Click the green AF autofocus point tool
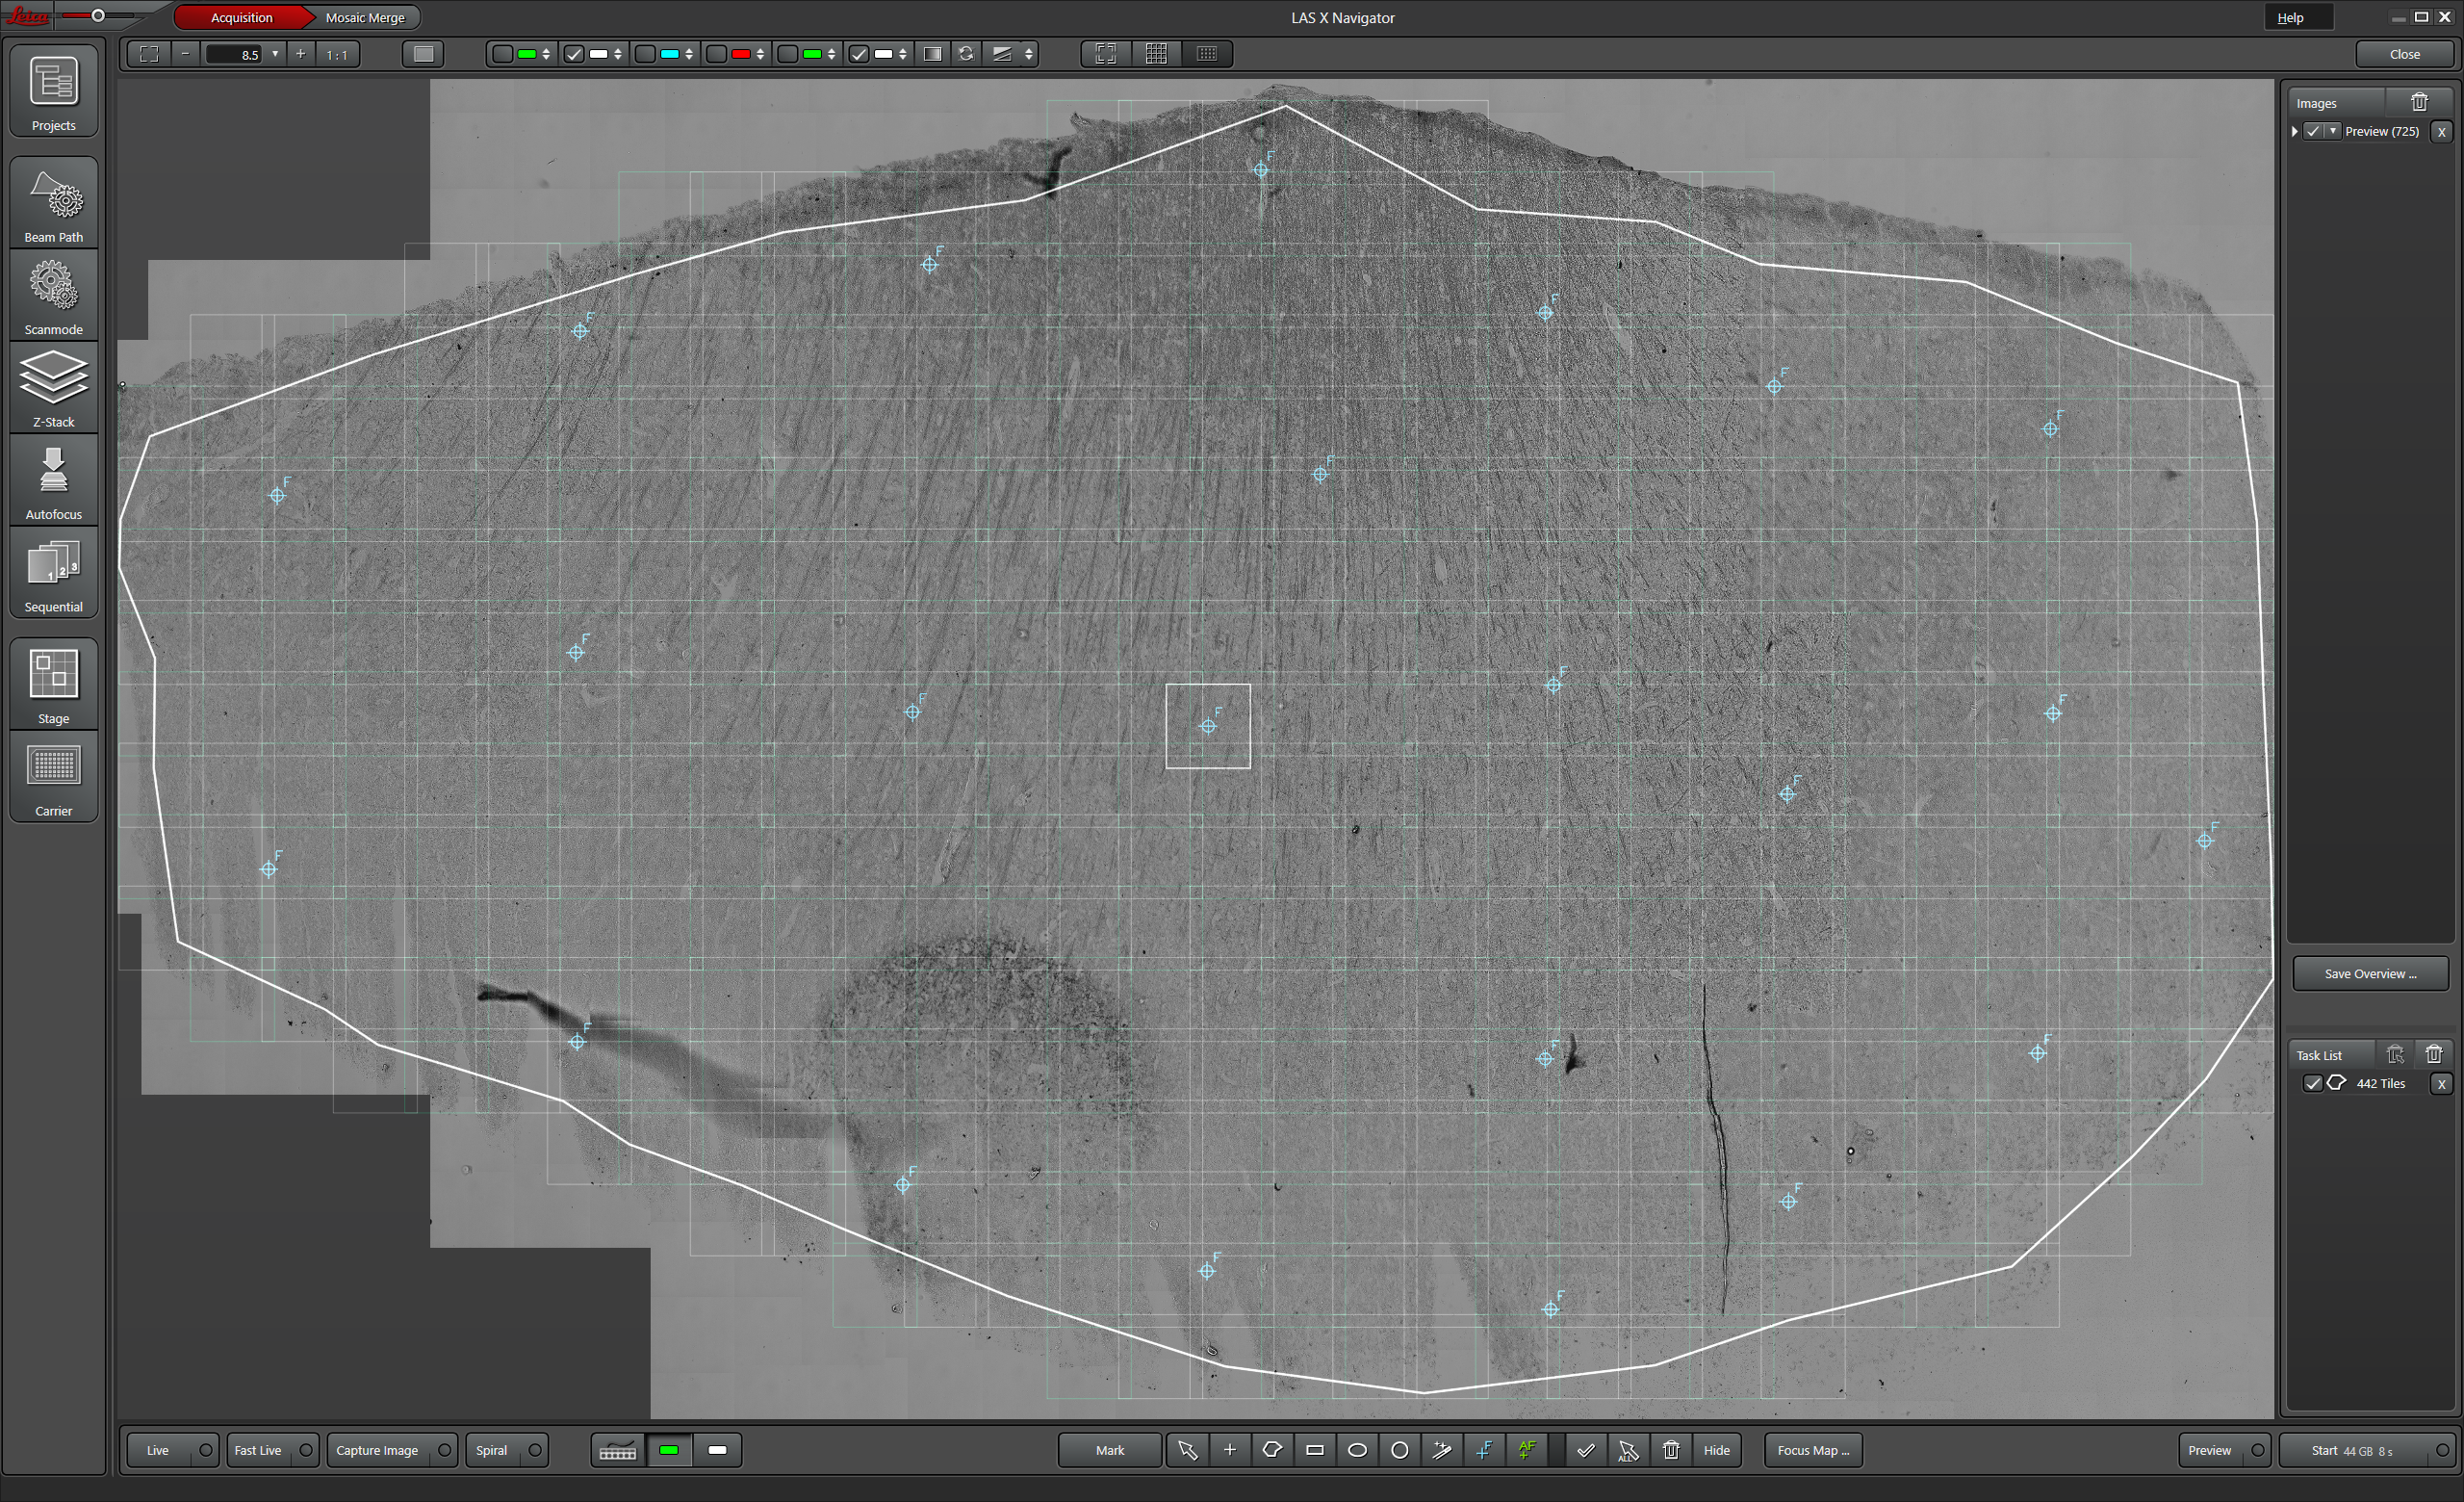This screenshot has width=2464, height=1502. click(x=1527, y=1450)
